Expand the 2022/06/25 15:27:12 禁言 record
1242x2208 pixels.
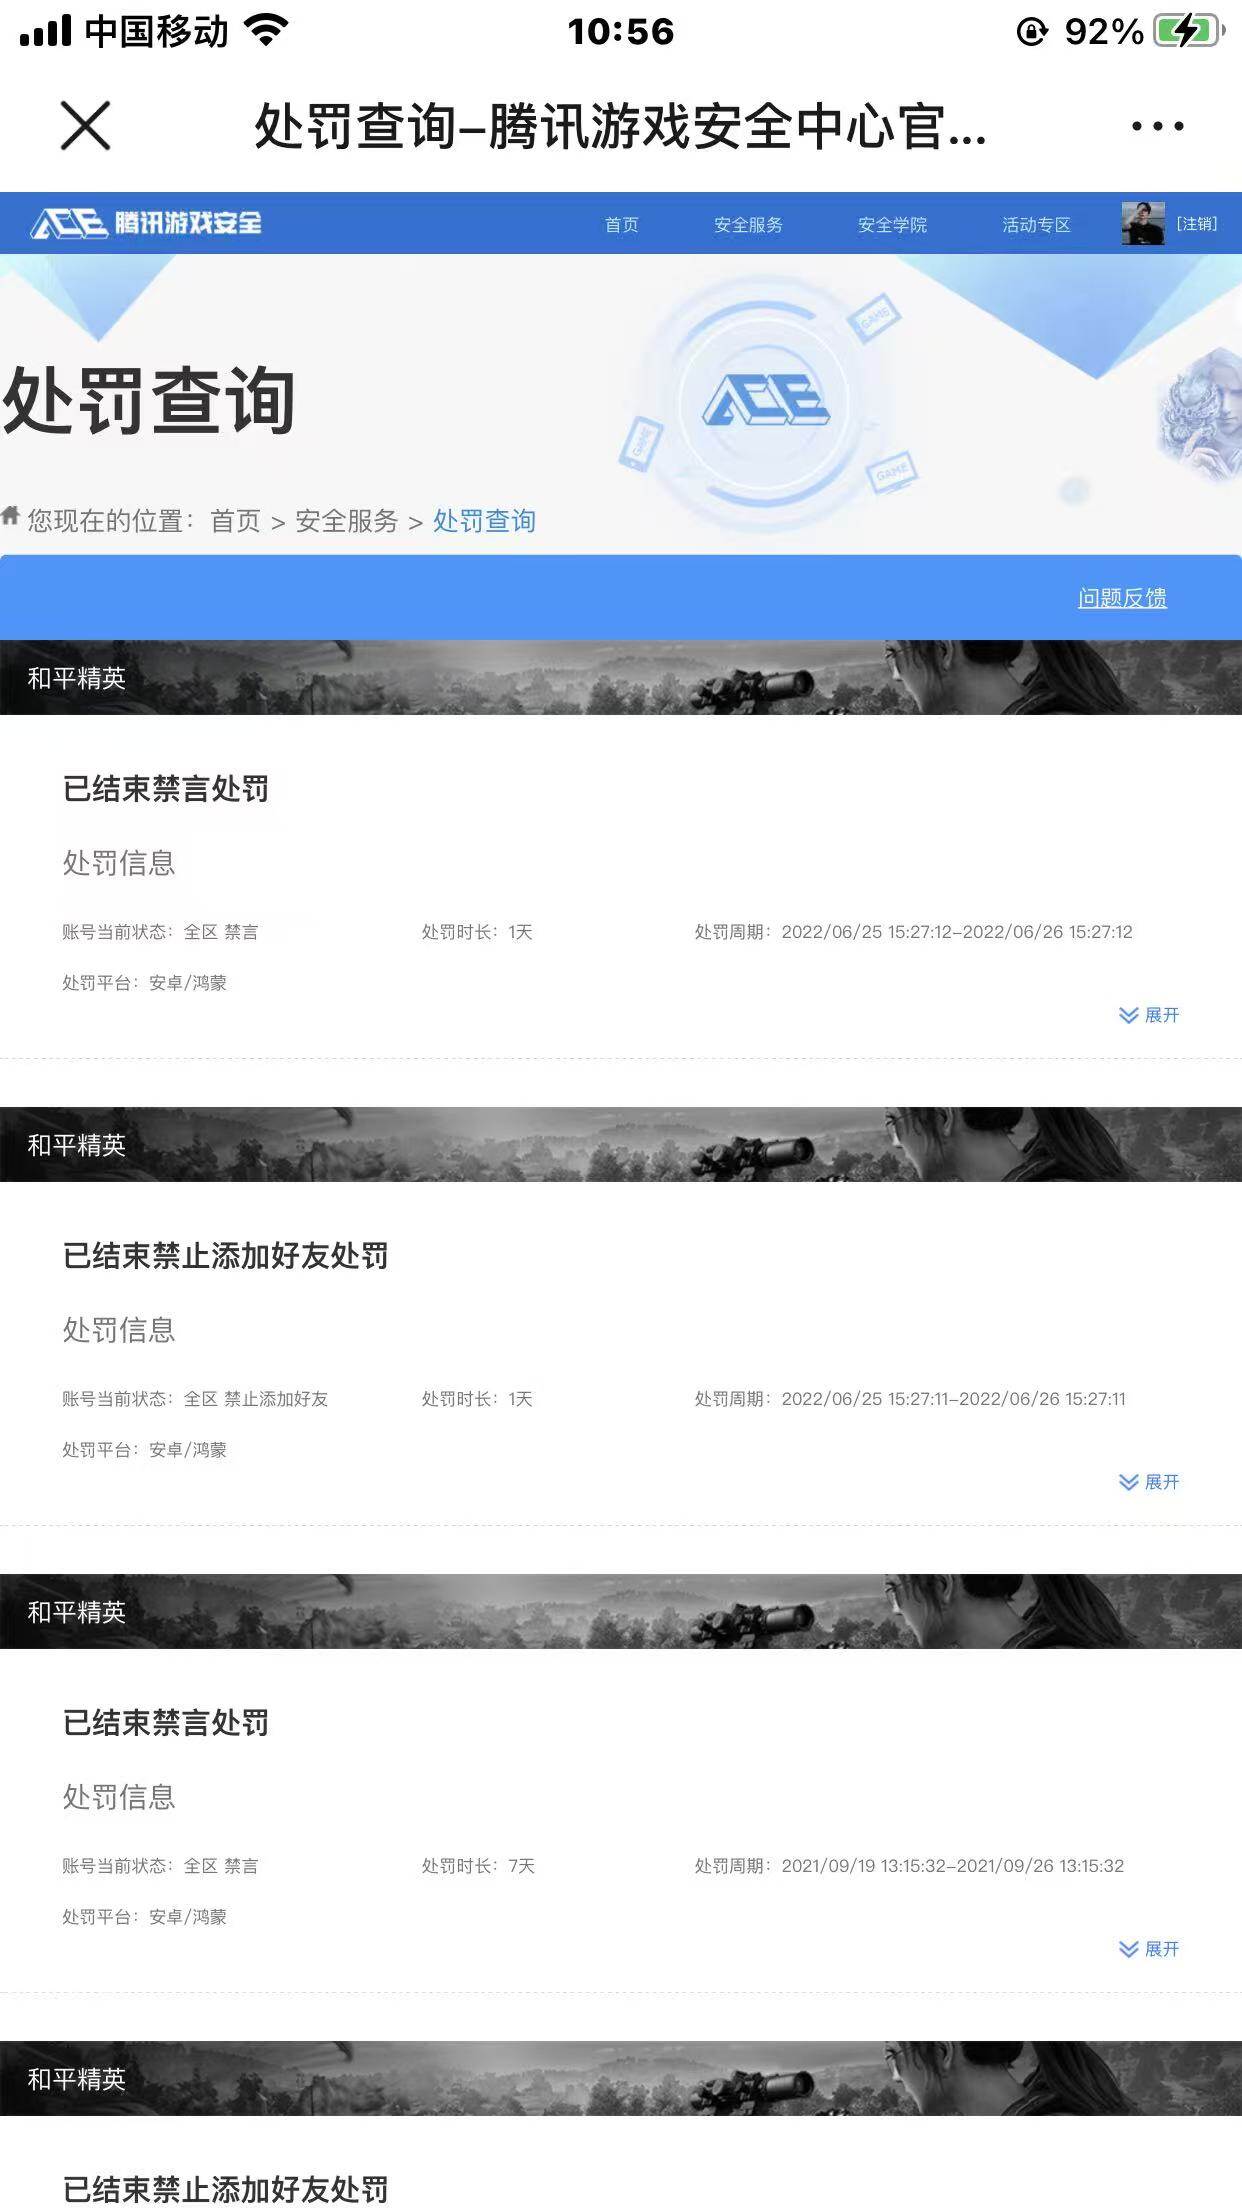pyautogui.click(x=1149, y=1015)
